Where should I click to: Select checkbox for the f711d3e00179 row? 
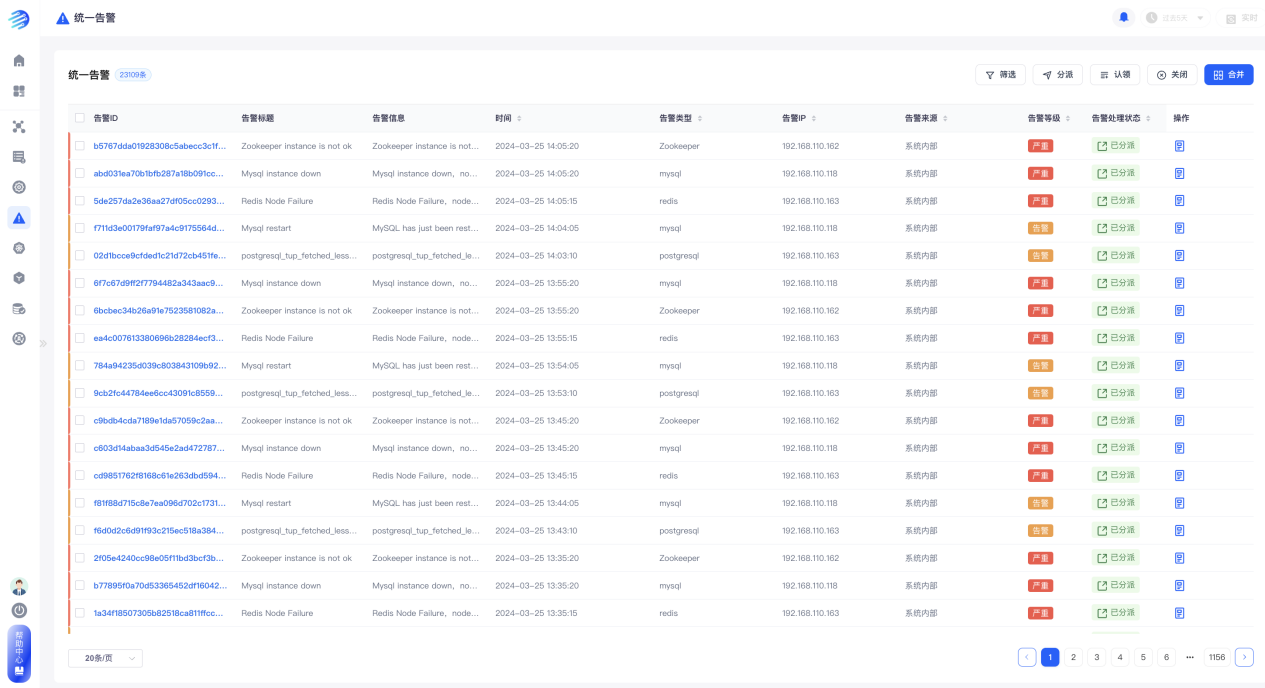click(80, 228)
